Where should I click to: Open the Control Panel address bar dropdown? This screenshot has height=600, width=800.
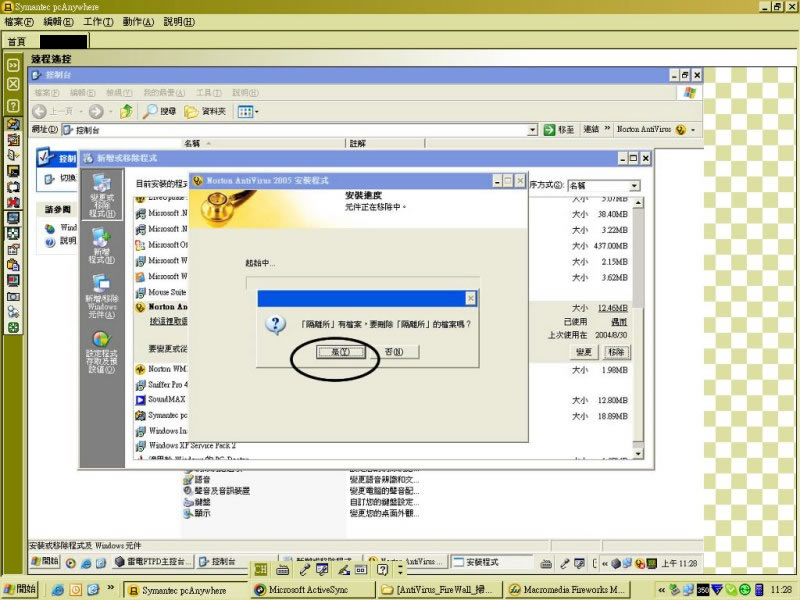point(533,130)
